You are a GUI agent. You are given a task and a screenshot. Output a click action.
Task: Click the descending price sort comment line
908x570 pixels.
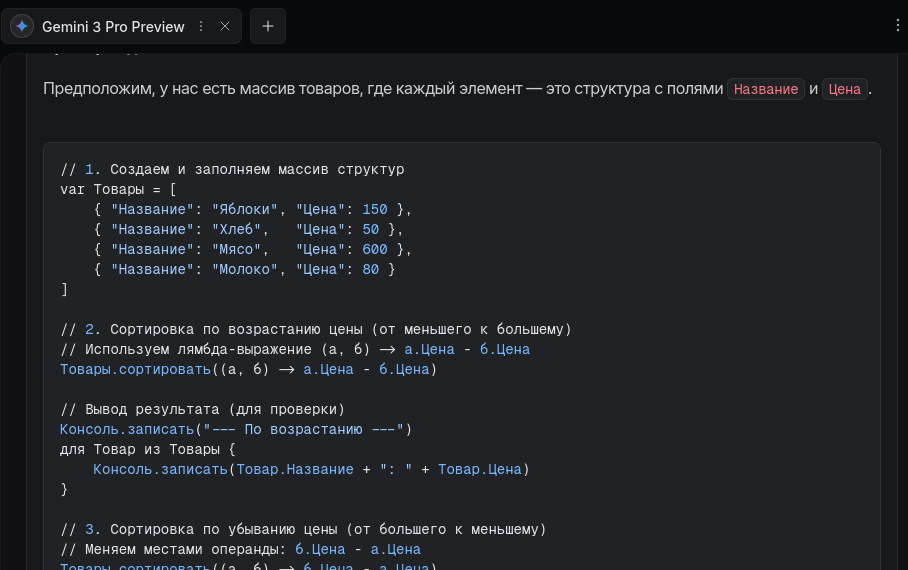coord(302,529)
